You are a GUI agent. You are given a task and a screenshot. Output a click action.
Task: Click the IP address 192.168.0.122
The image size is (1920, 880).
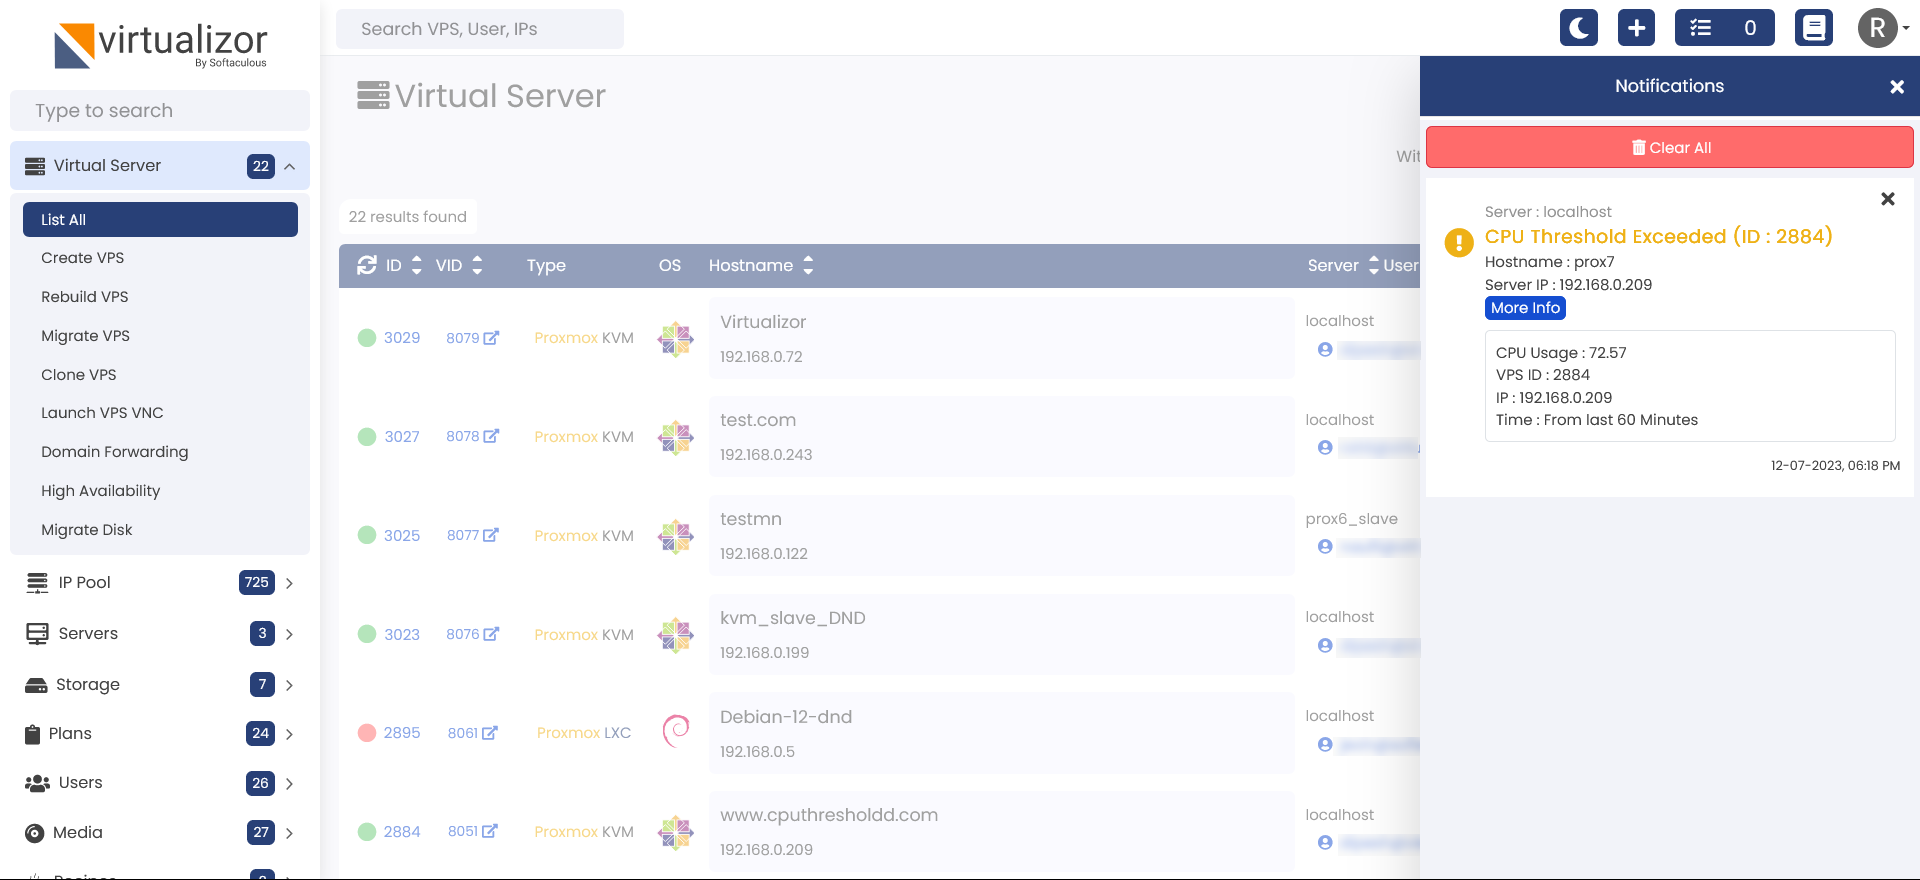click(764, 554)
